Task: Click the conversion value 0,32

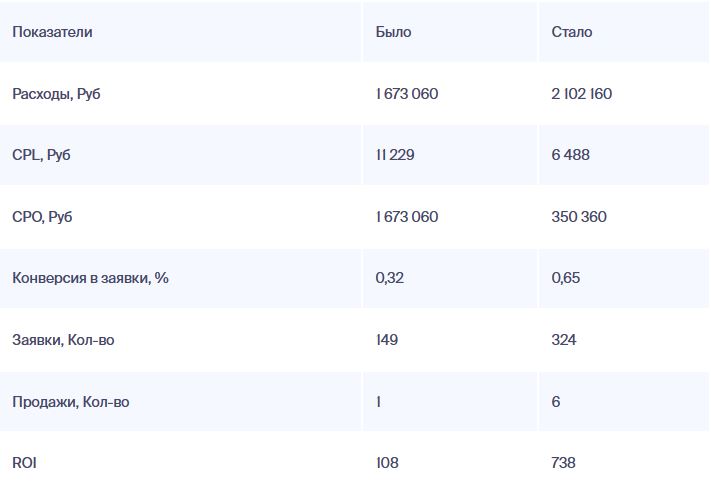Action: click(x=390, y=278)
